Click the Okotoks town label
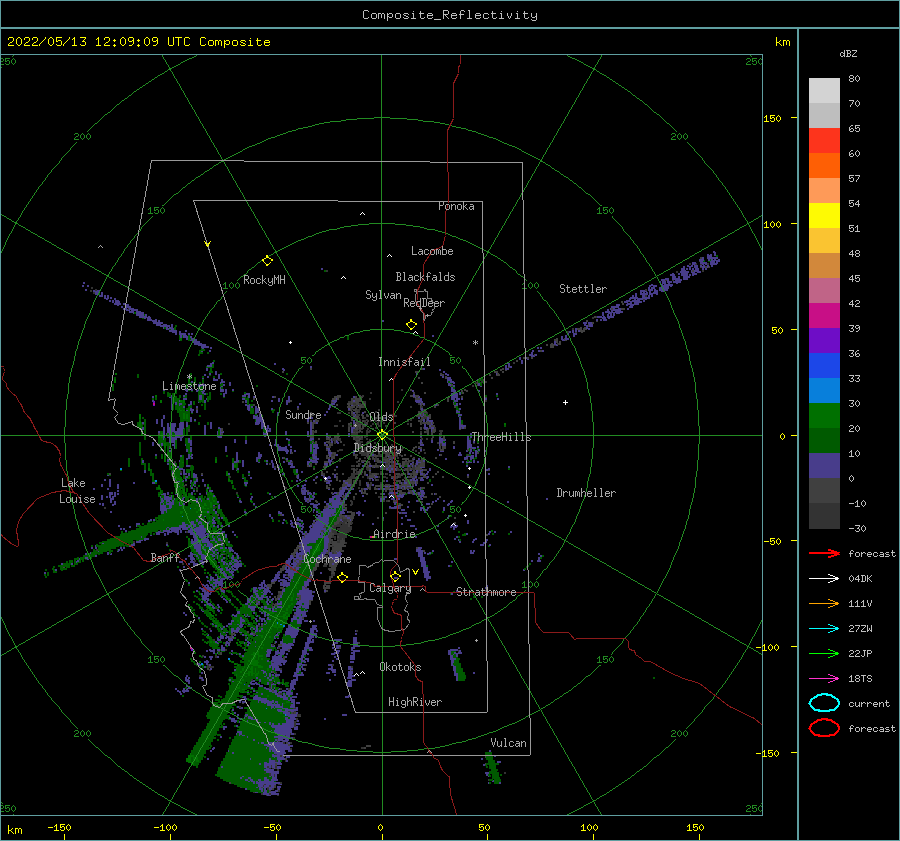Screen dimensions: 900x841 [400, 667]
